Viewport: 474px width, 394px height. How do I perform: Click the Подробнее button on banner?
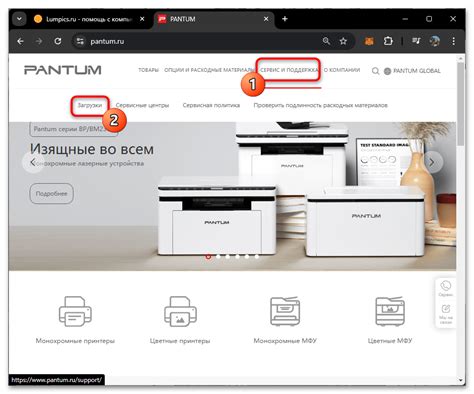(x=51, y=193)
